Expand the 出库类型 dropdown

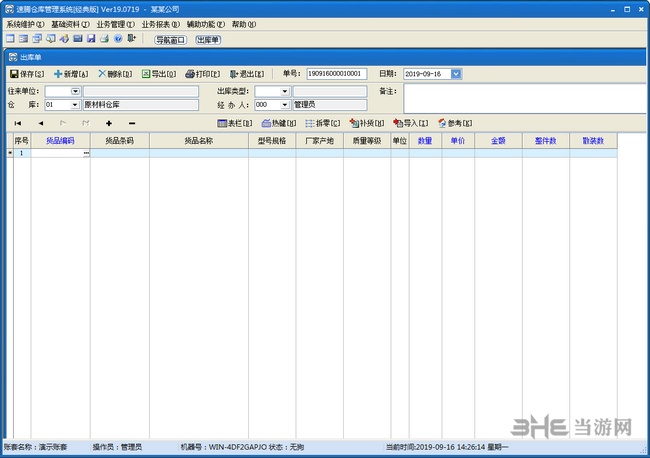coord(286,91)
